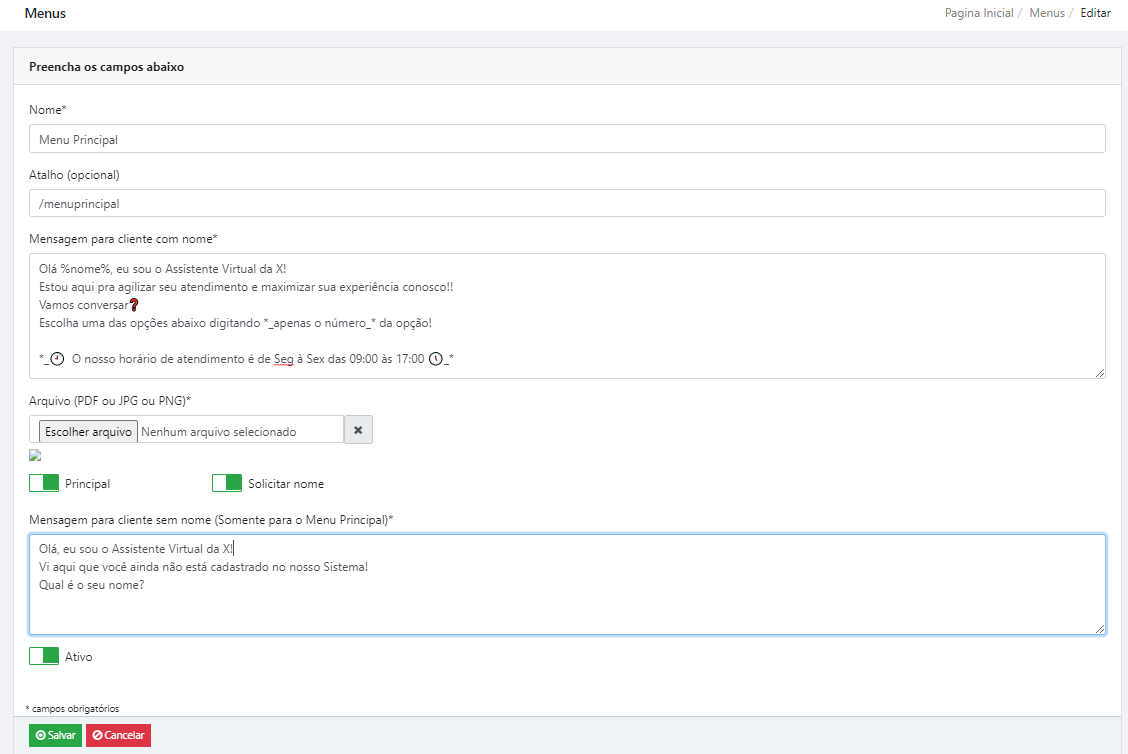This screenshot has height=754, width=1128.
Task: Click the clock emoji after '17:00'
Action: (435, 359)
